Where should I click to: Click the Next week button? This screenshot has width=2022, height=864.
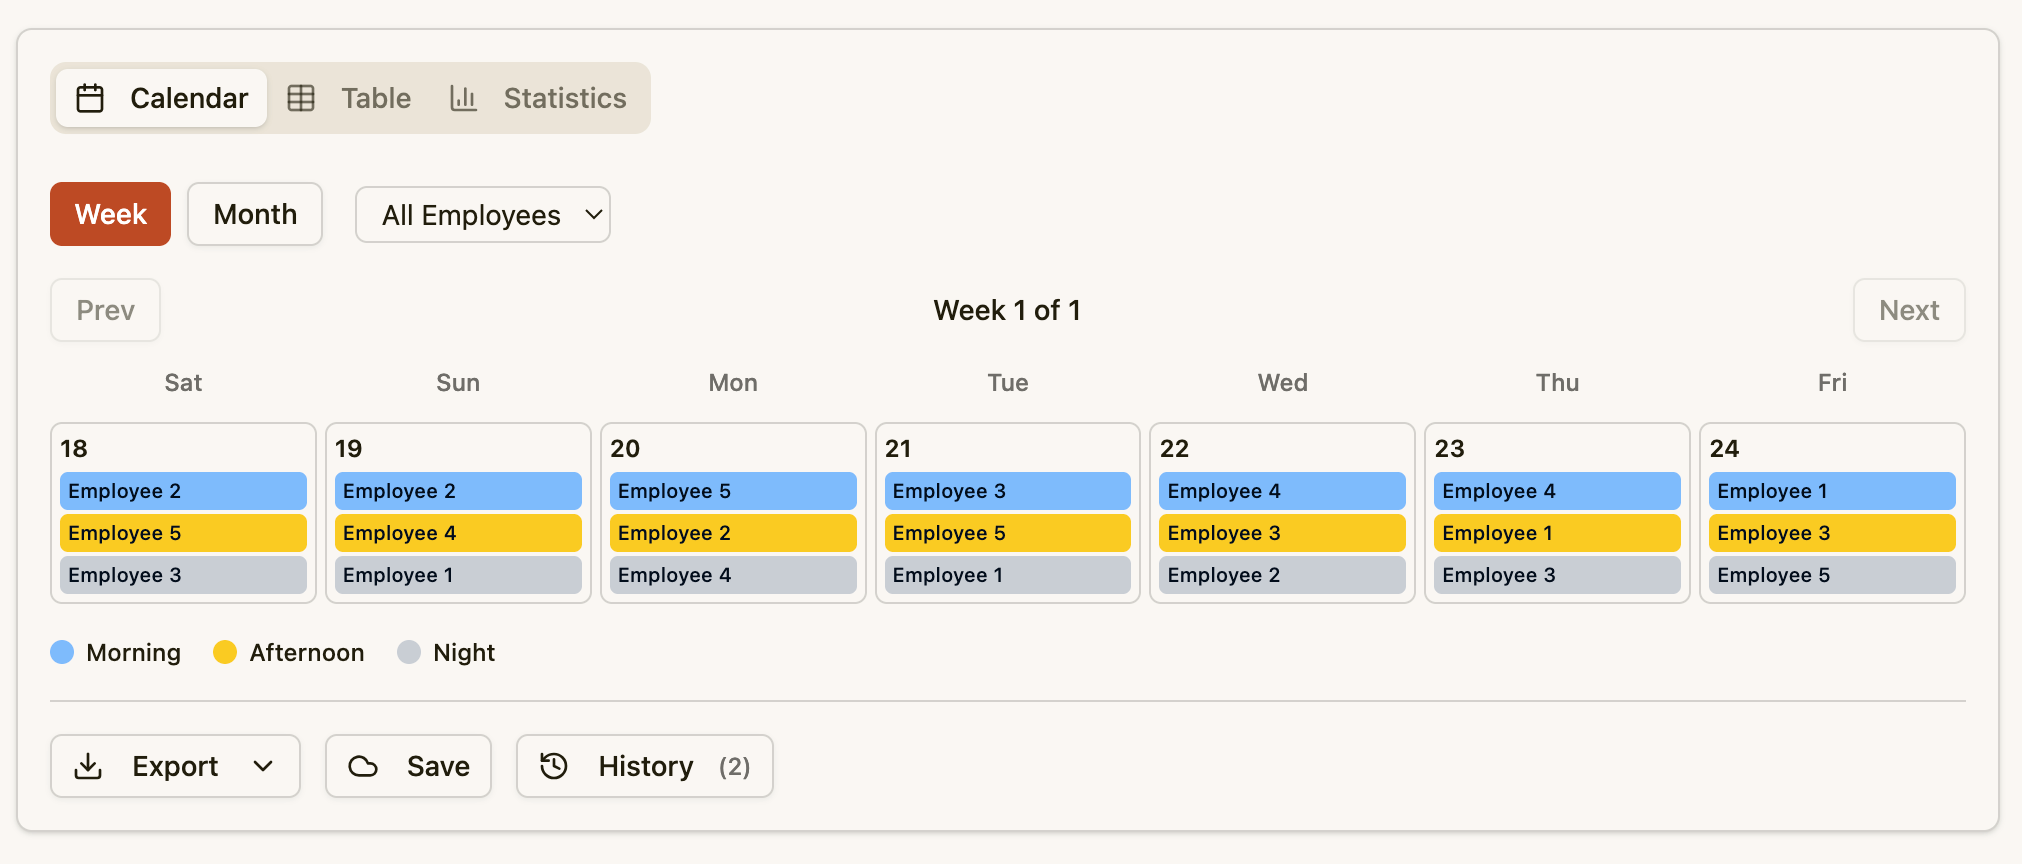(1909, 310)
